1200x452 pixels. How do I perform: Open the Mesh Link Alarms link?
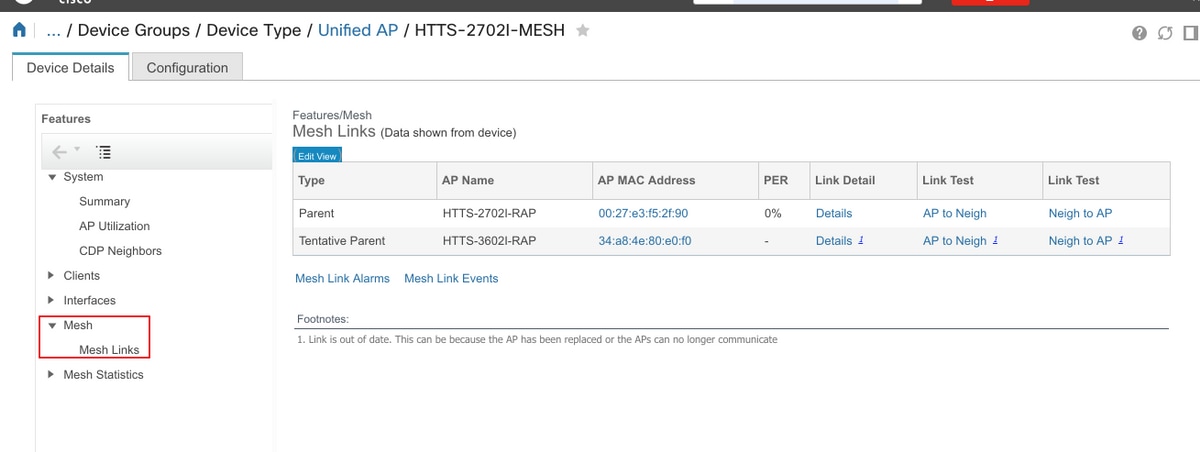[342, 278]
